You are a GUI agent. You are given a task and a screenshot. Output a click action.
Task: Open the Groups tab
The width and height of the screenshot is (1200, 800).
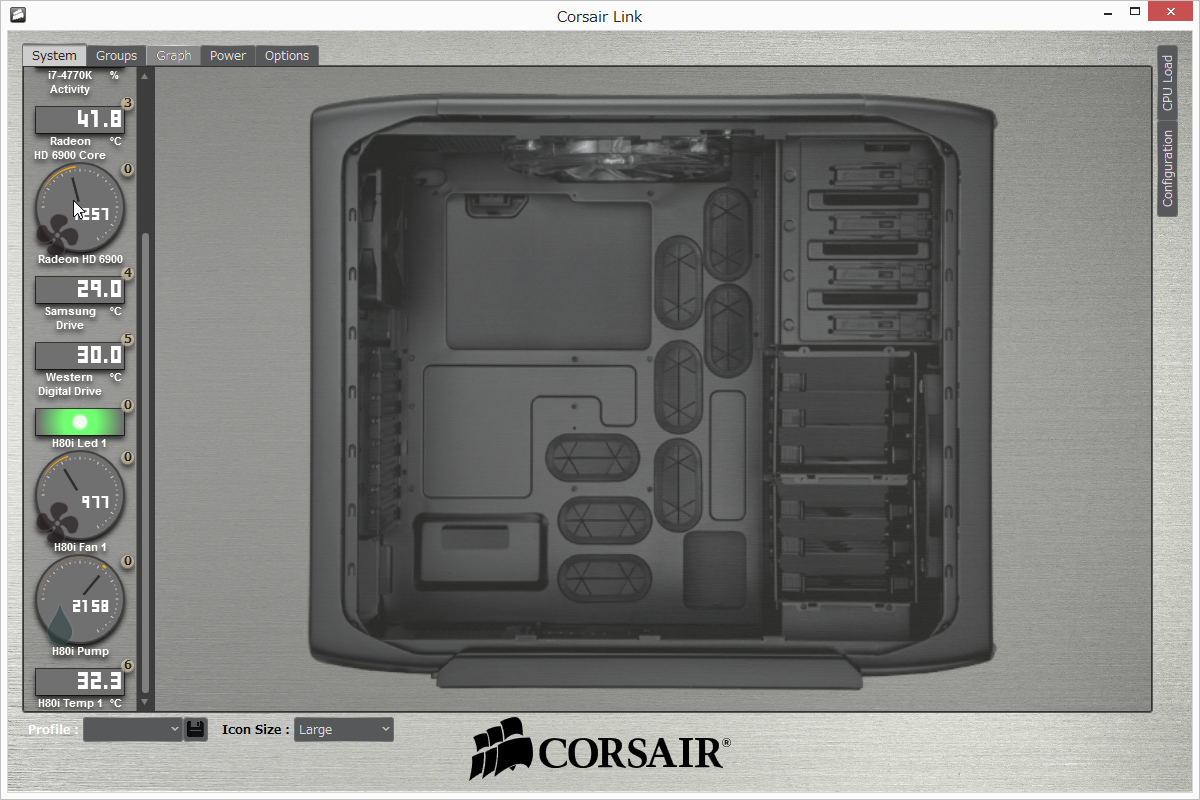[x=116, y=56]
